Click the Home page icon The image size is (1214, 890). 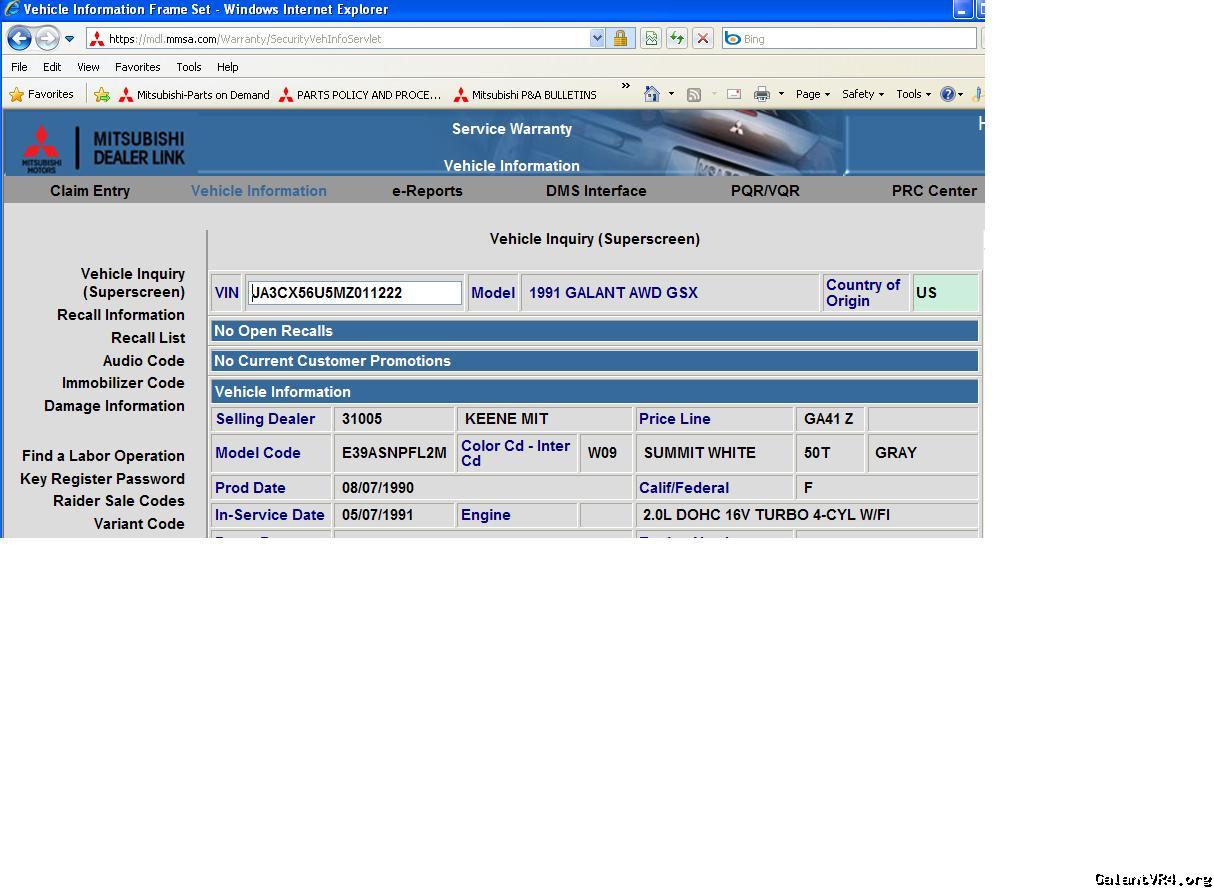click(x=652, y=94)
